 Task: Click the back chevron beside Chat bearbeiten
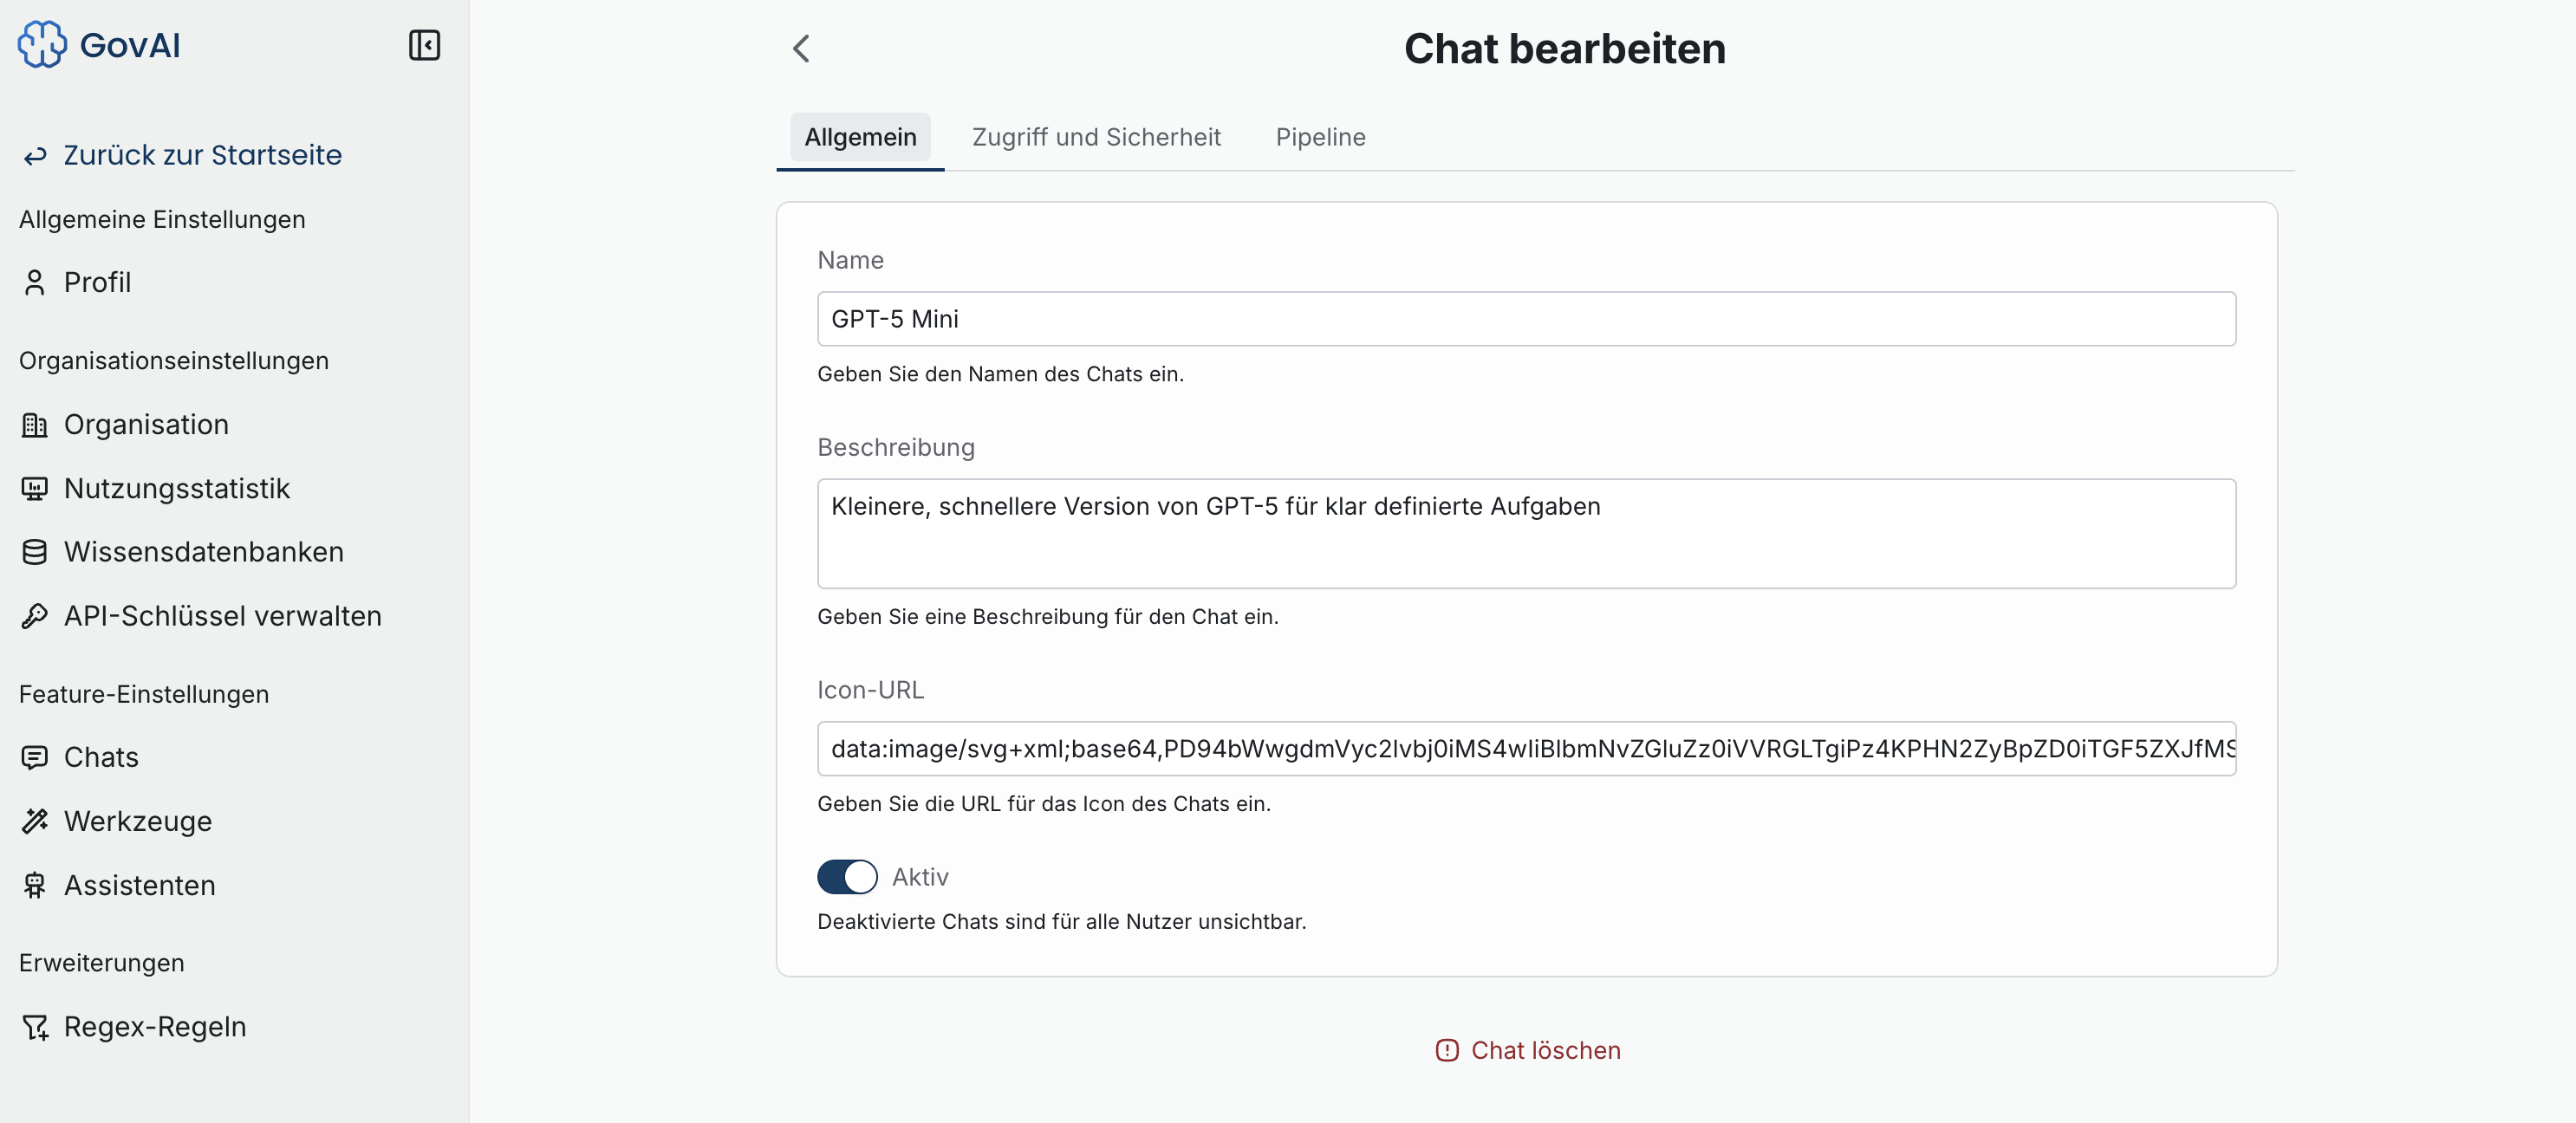pyautogui.click(x=801, y=48)
